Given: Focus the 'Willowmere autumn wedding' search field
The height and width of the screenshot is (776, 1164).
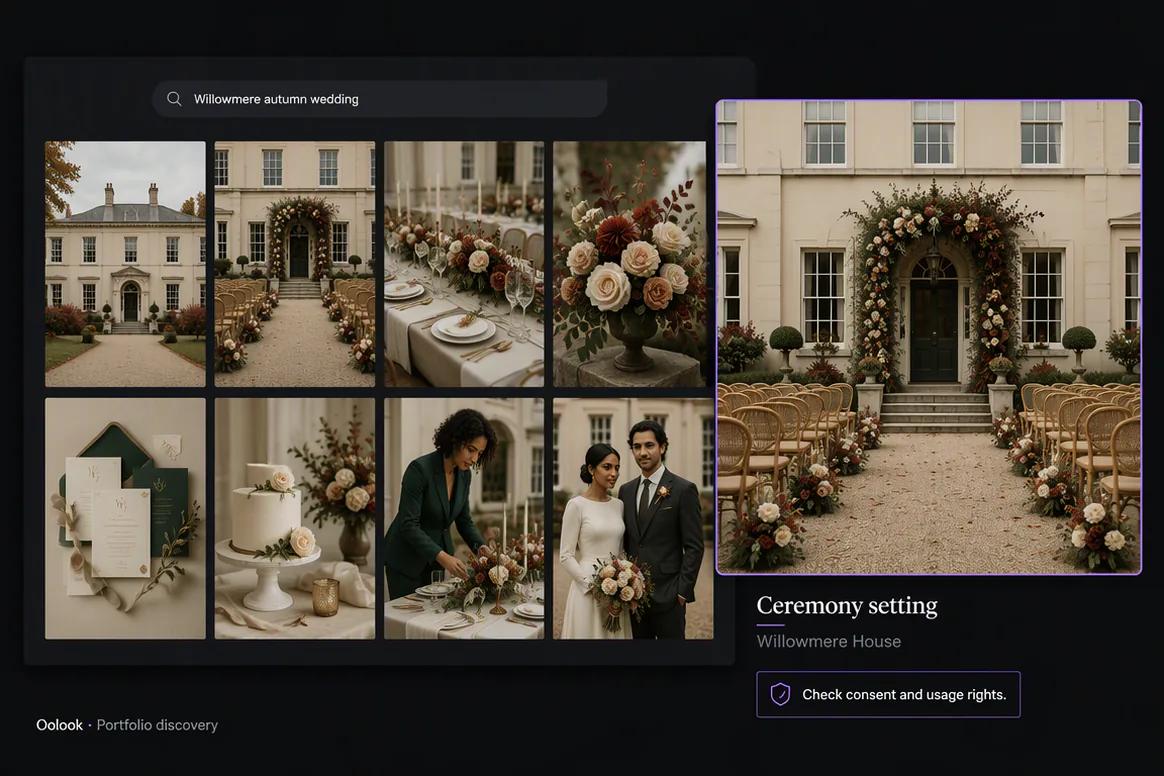Looking at the screenshot, I should tap(379, 99).
